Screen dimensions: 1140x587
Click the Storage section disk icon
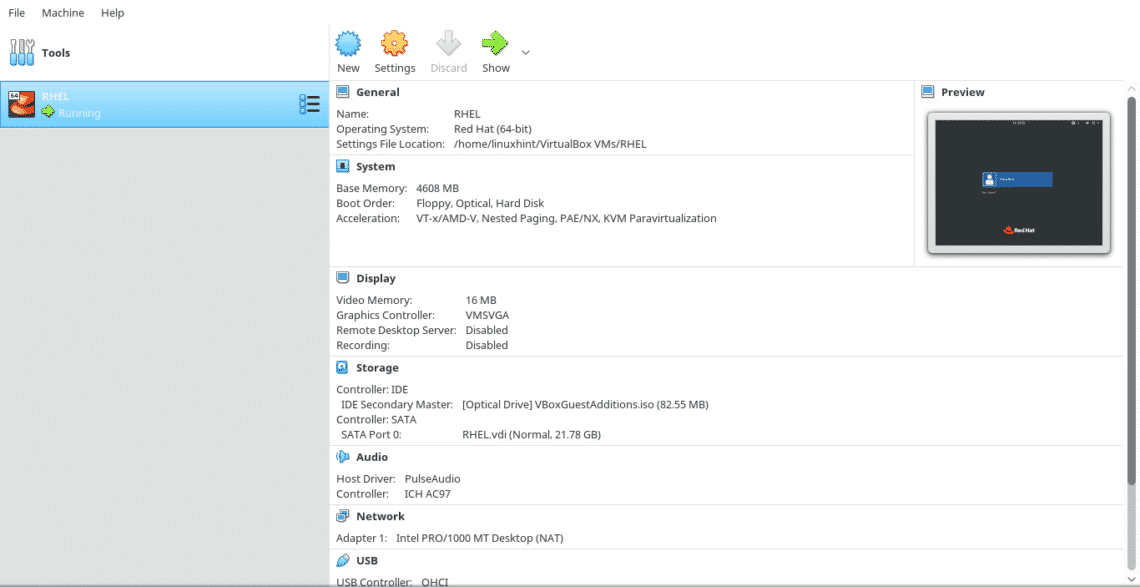(x=343, y=367)
